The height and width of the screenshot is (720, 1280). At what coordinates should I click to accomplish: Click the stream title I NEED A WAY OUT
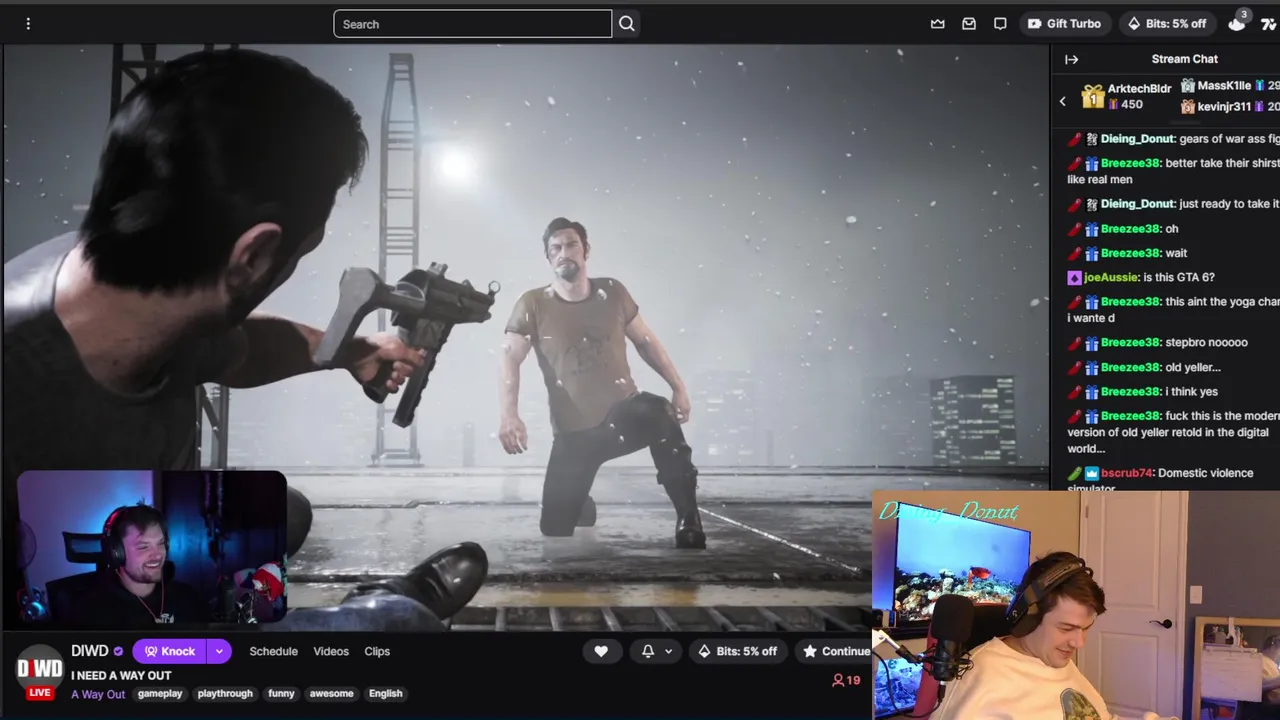(x=121, y=676)
